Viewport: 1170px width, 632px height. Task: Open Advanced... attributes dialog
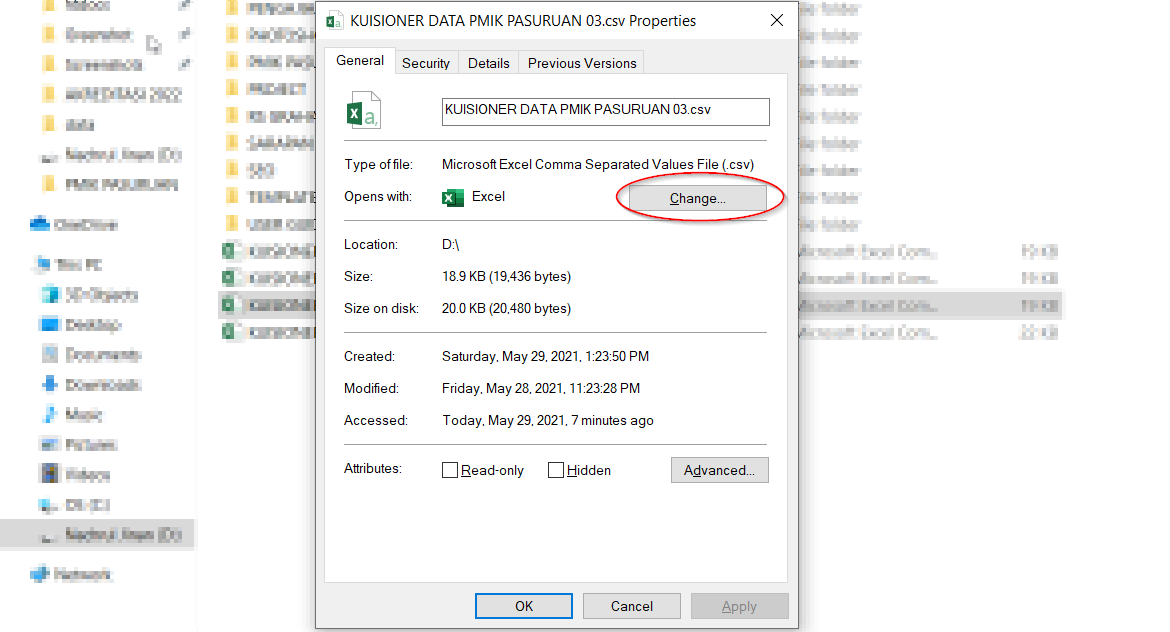click(719, 470)
